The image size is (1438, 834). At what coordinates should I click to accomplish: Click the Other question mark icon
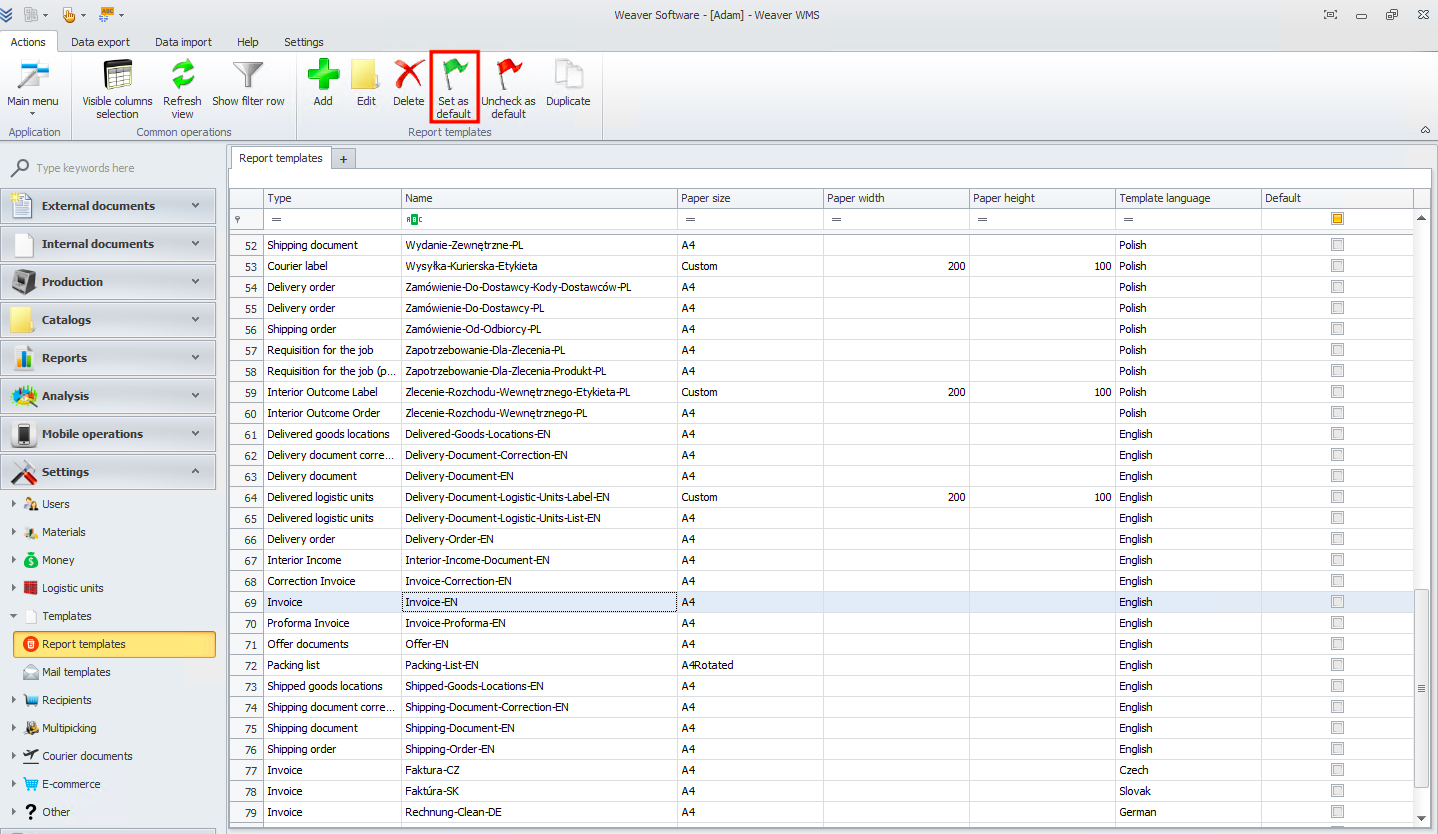(x=31, y=812)
